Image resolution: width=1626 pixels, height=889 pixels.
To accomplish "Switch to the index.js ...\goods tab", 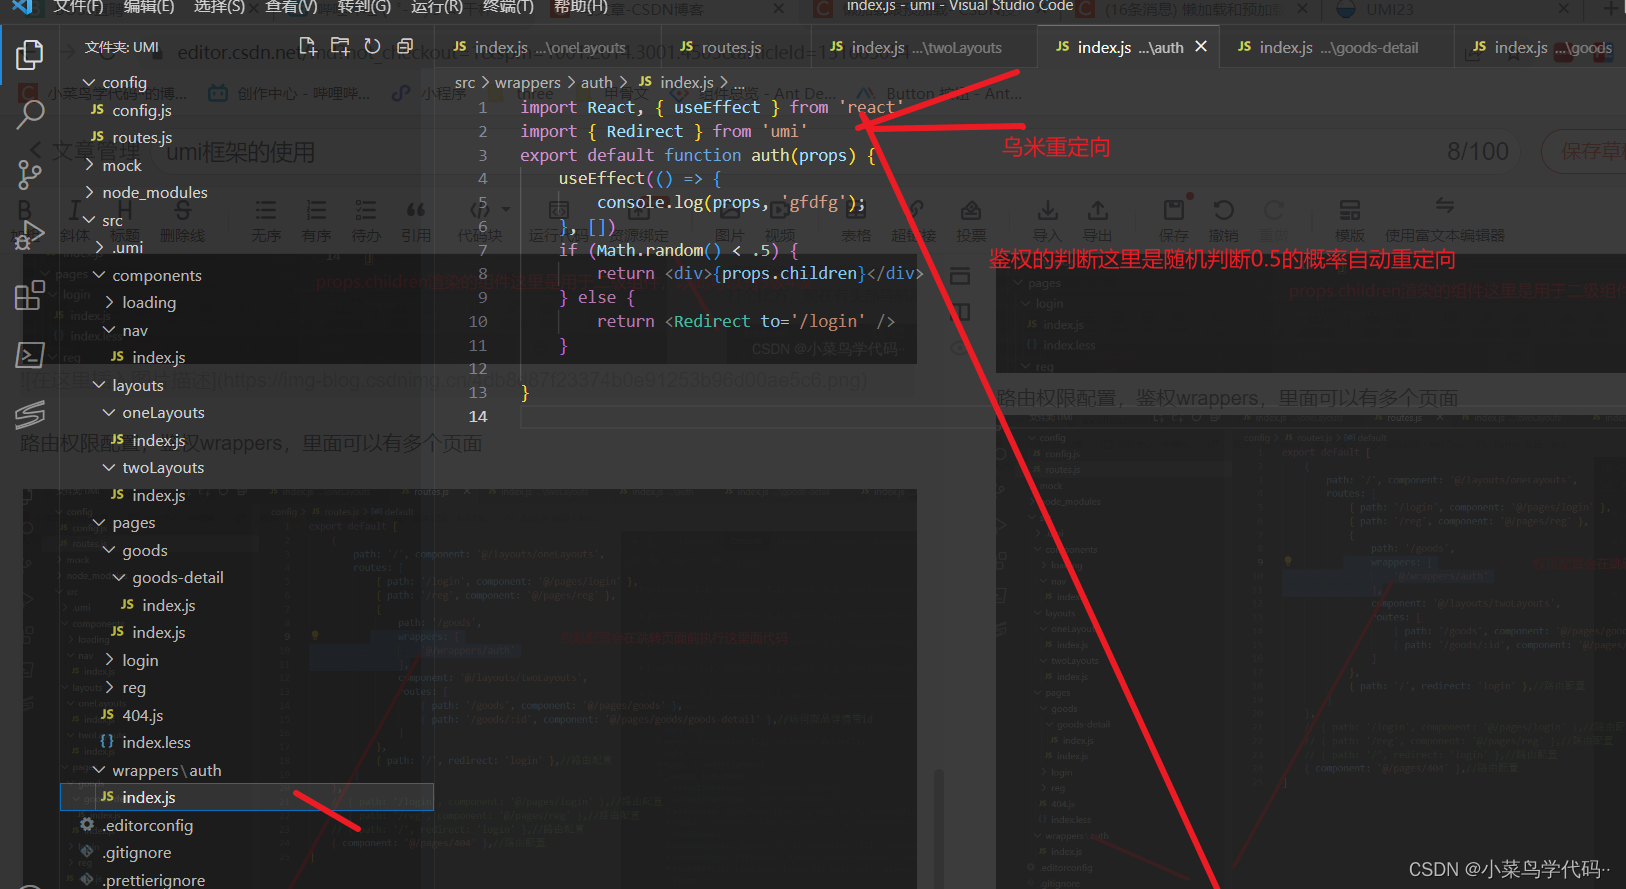I will coord(1541,47).
